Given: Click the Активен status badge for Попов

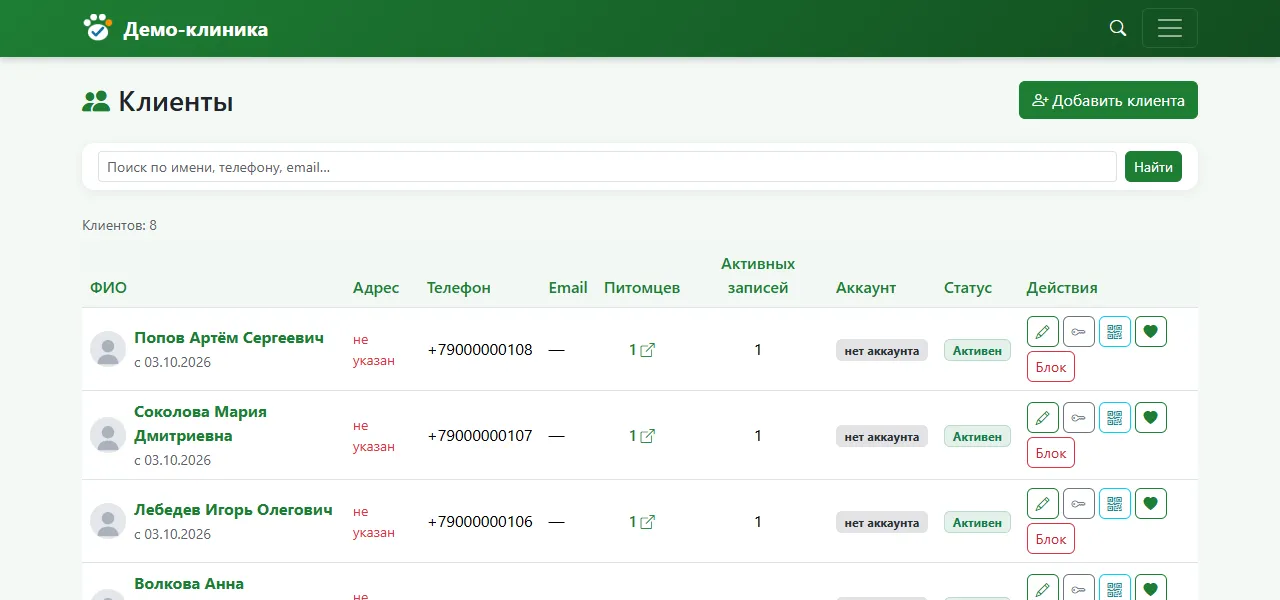Looking at the screenshot, I should 977,350.
